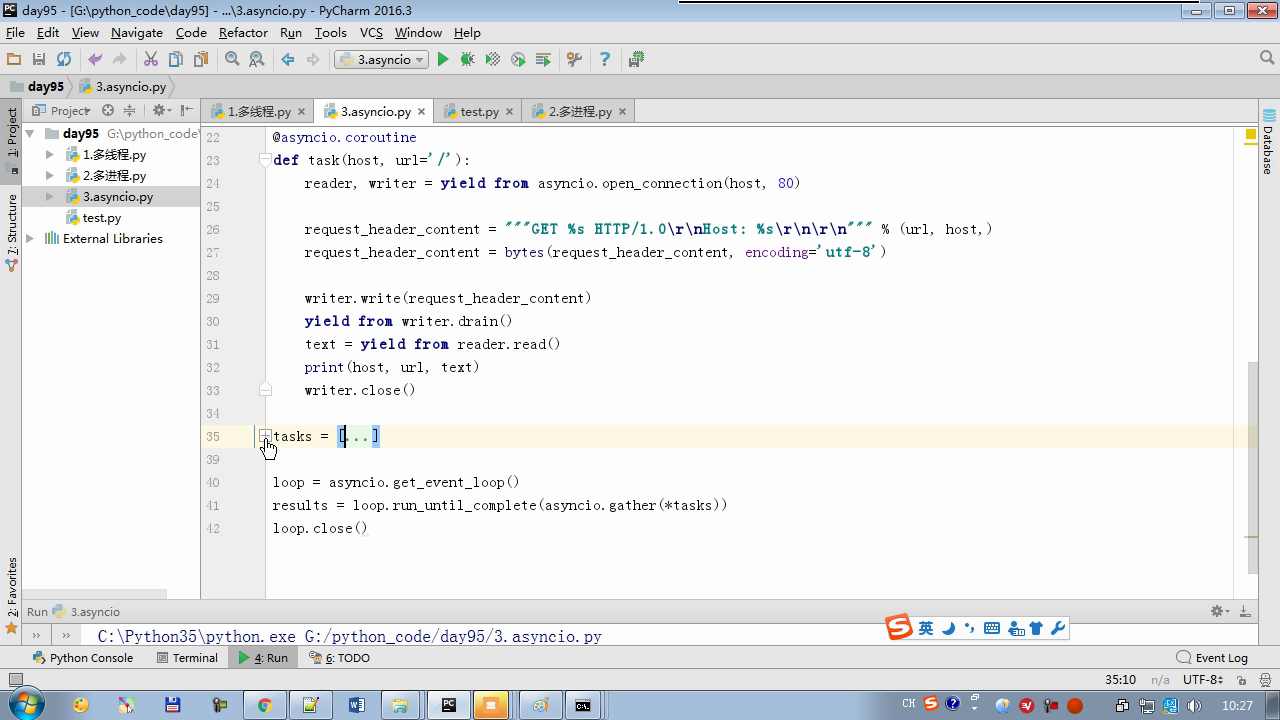This screenshot has width=1280, height=720.
Task: Click the Cut scissors icon
Action: point(151,60)
